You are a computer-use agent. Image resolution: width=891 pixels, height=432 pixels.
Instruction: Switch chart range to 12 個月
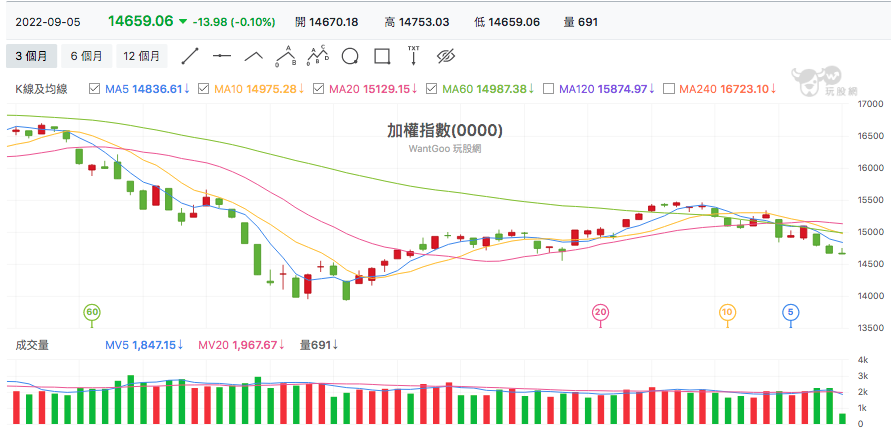coord(142,56)
